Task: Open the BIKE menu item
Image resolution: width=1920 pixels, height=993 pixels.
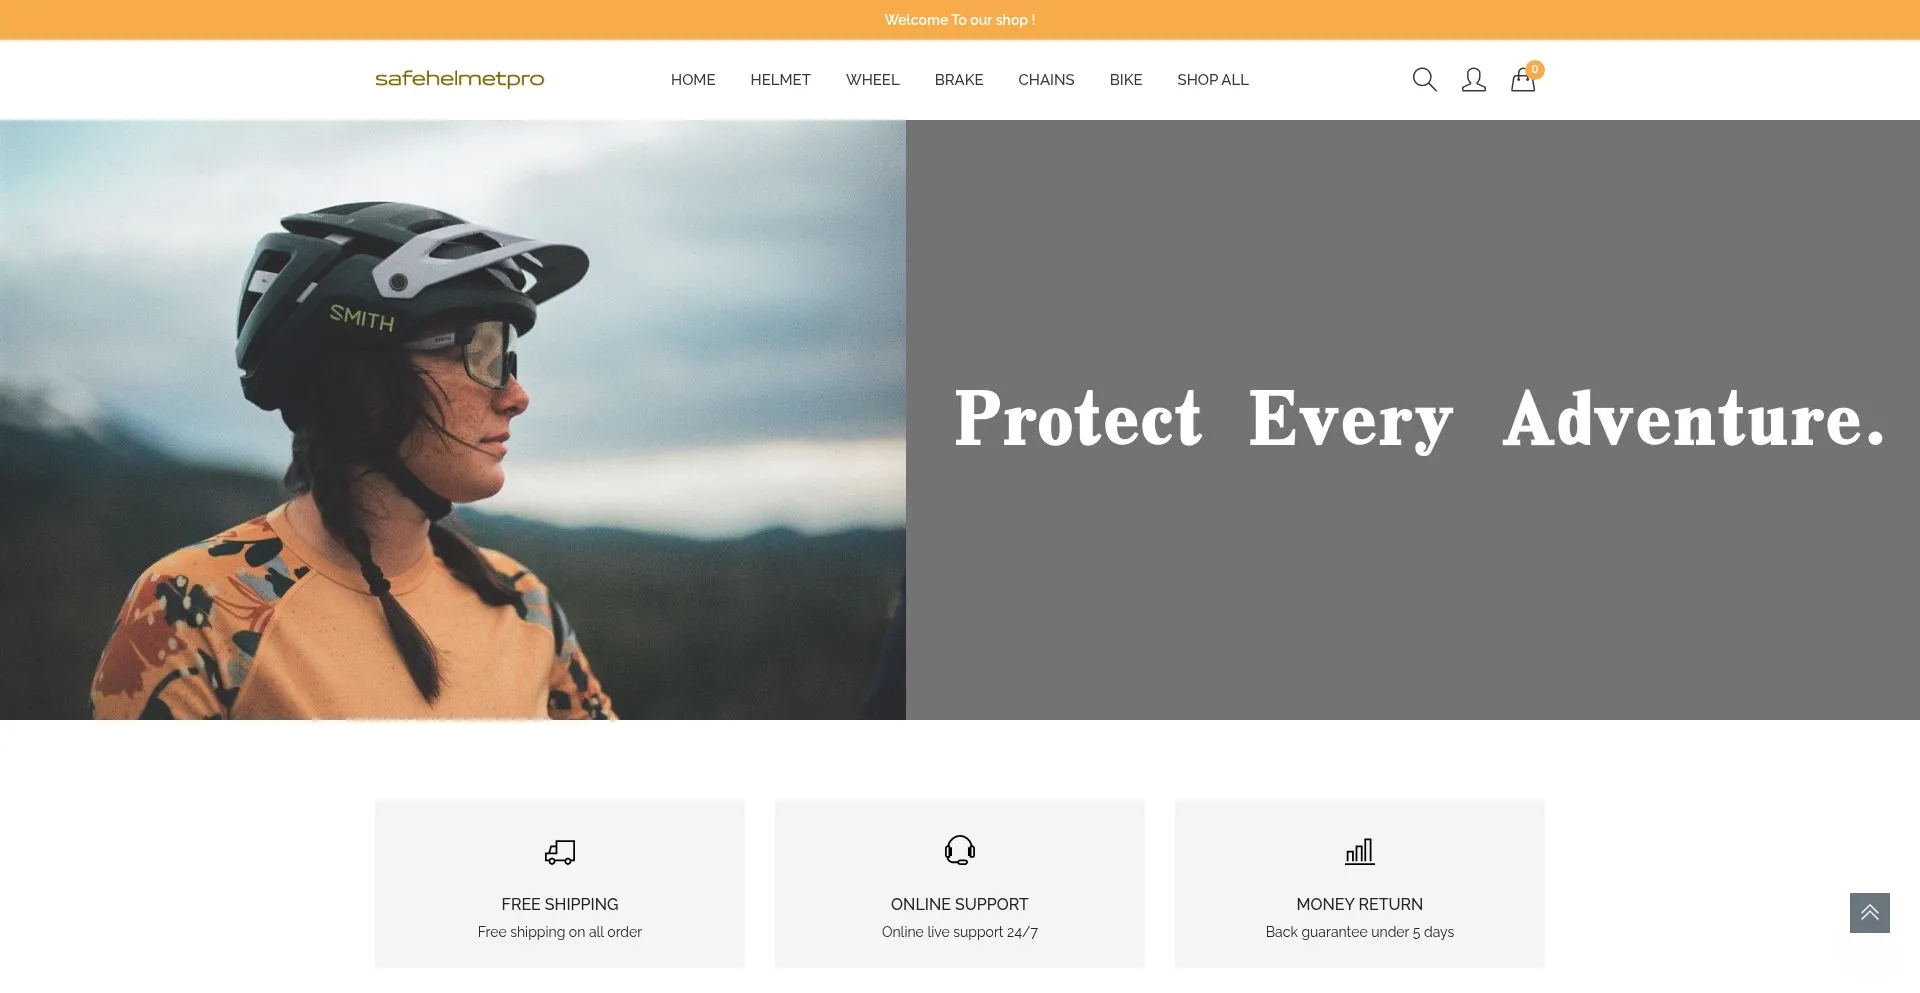Action: click(1125, 80)
